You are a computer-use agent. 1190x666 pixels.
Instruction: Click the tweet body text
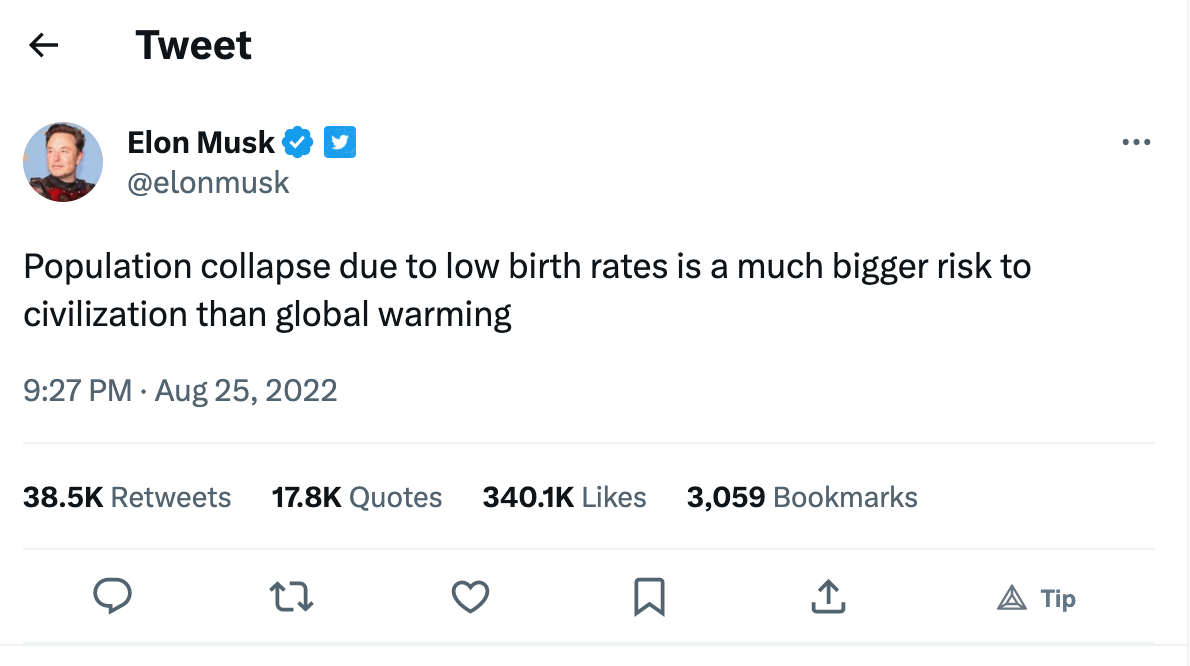click(x=527, y=290)
